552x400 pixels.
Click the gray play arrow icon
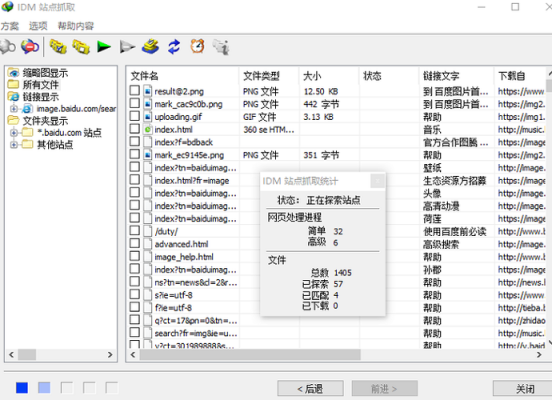click(x=127, y=47)
